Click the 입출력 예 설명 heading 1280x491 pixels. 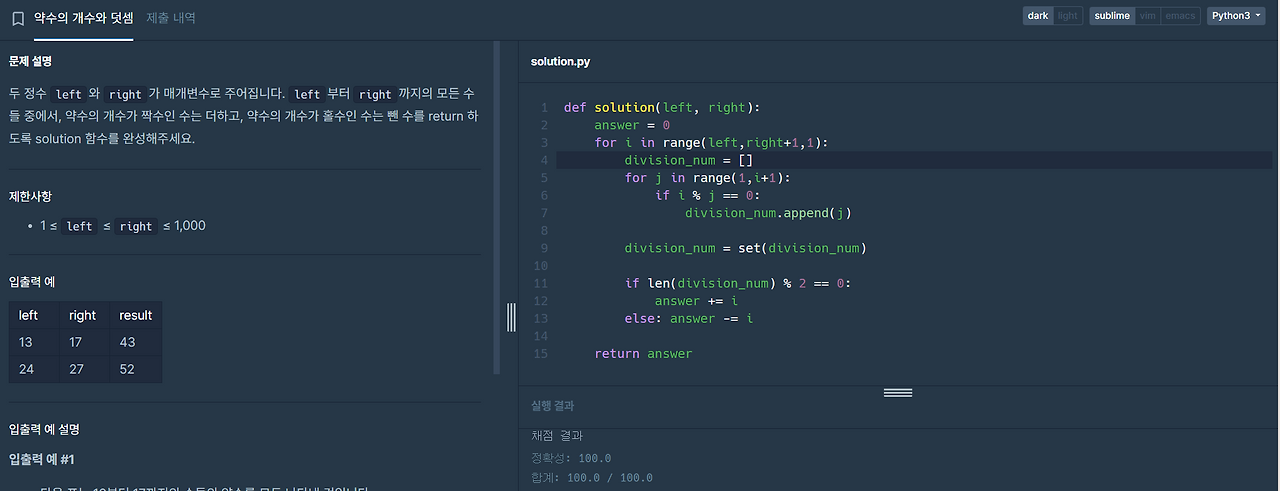(43, 429)
